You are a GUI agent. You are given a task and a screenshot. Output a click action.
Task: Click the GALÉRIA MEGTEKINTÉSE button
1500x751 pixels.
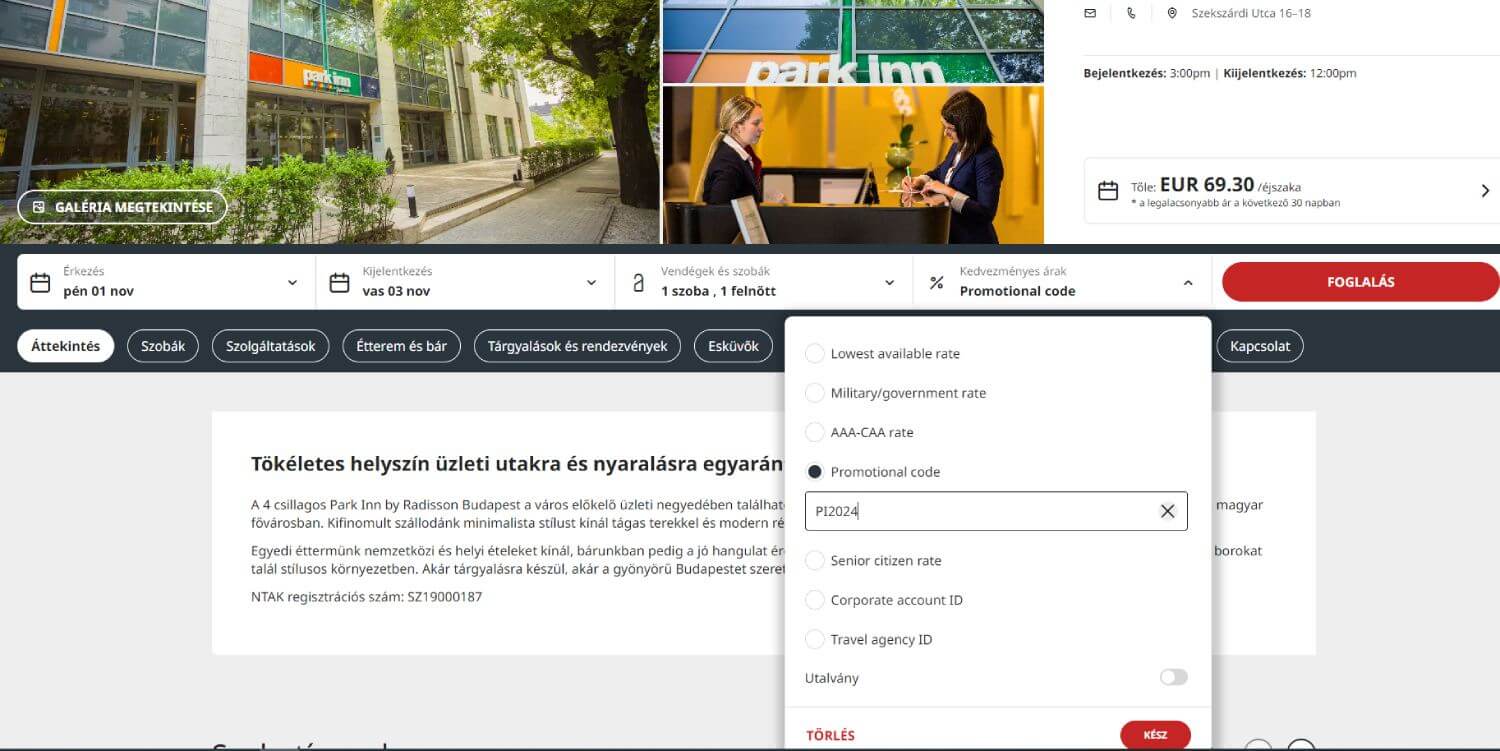click(x=122, y=207)
